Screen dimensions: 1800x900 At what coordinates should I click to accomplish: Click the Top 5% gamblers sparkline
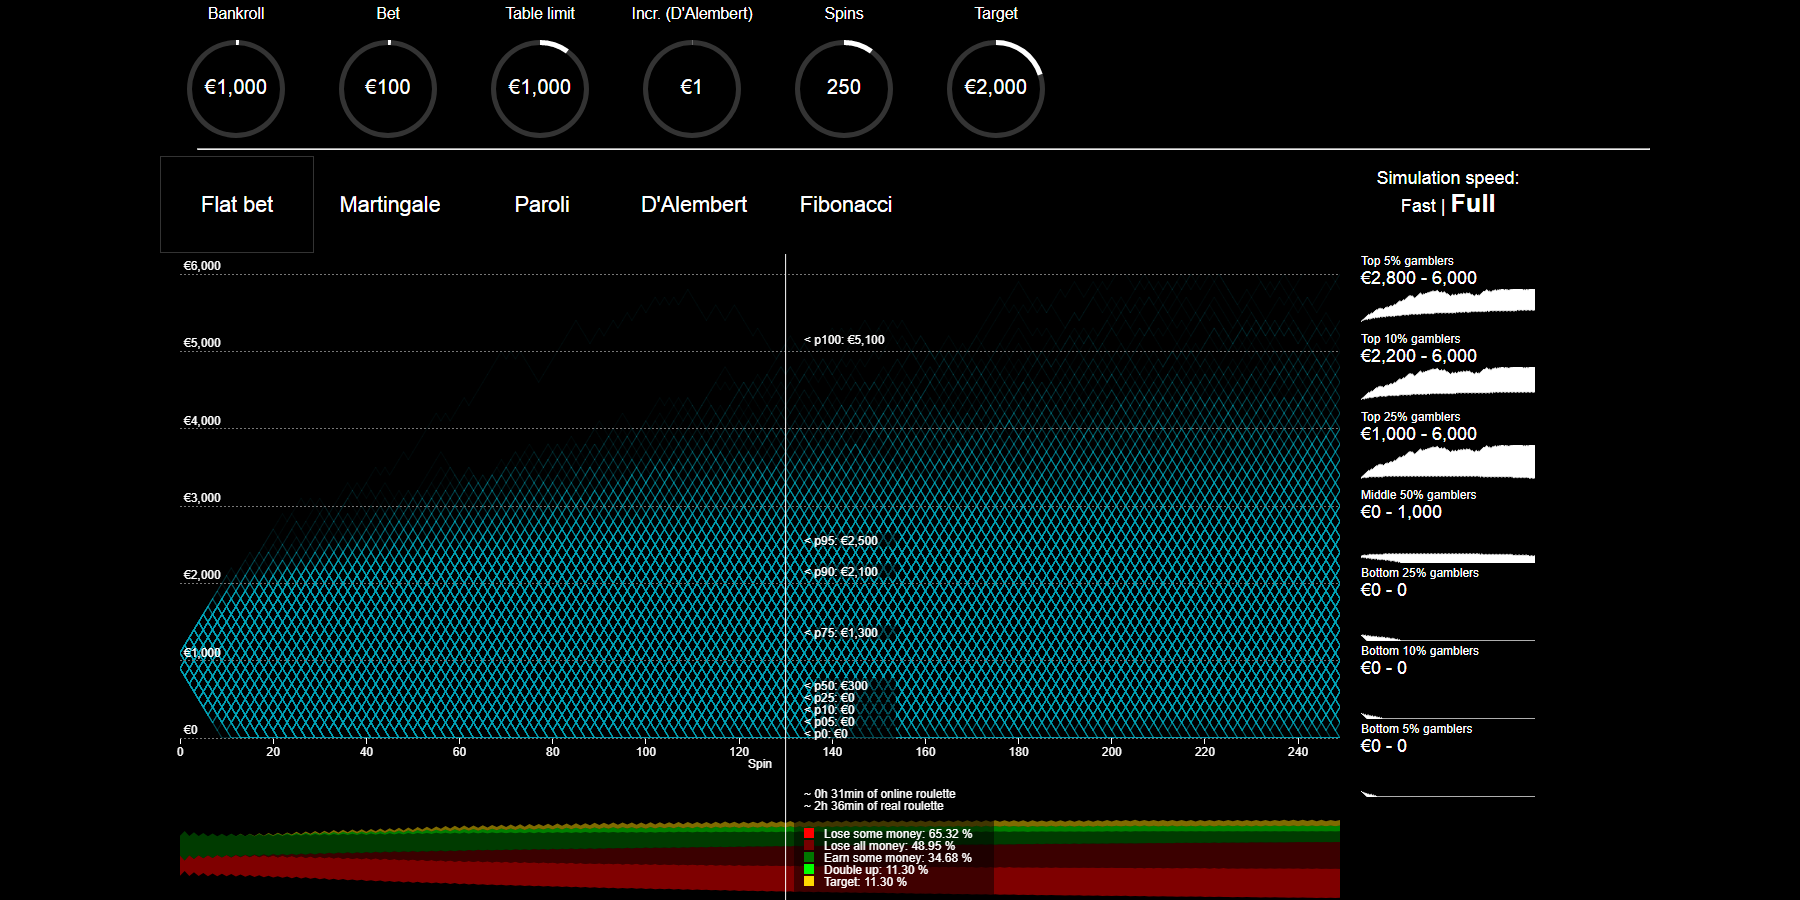(x=1447, y=302)
